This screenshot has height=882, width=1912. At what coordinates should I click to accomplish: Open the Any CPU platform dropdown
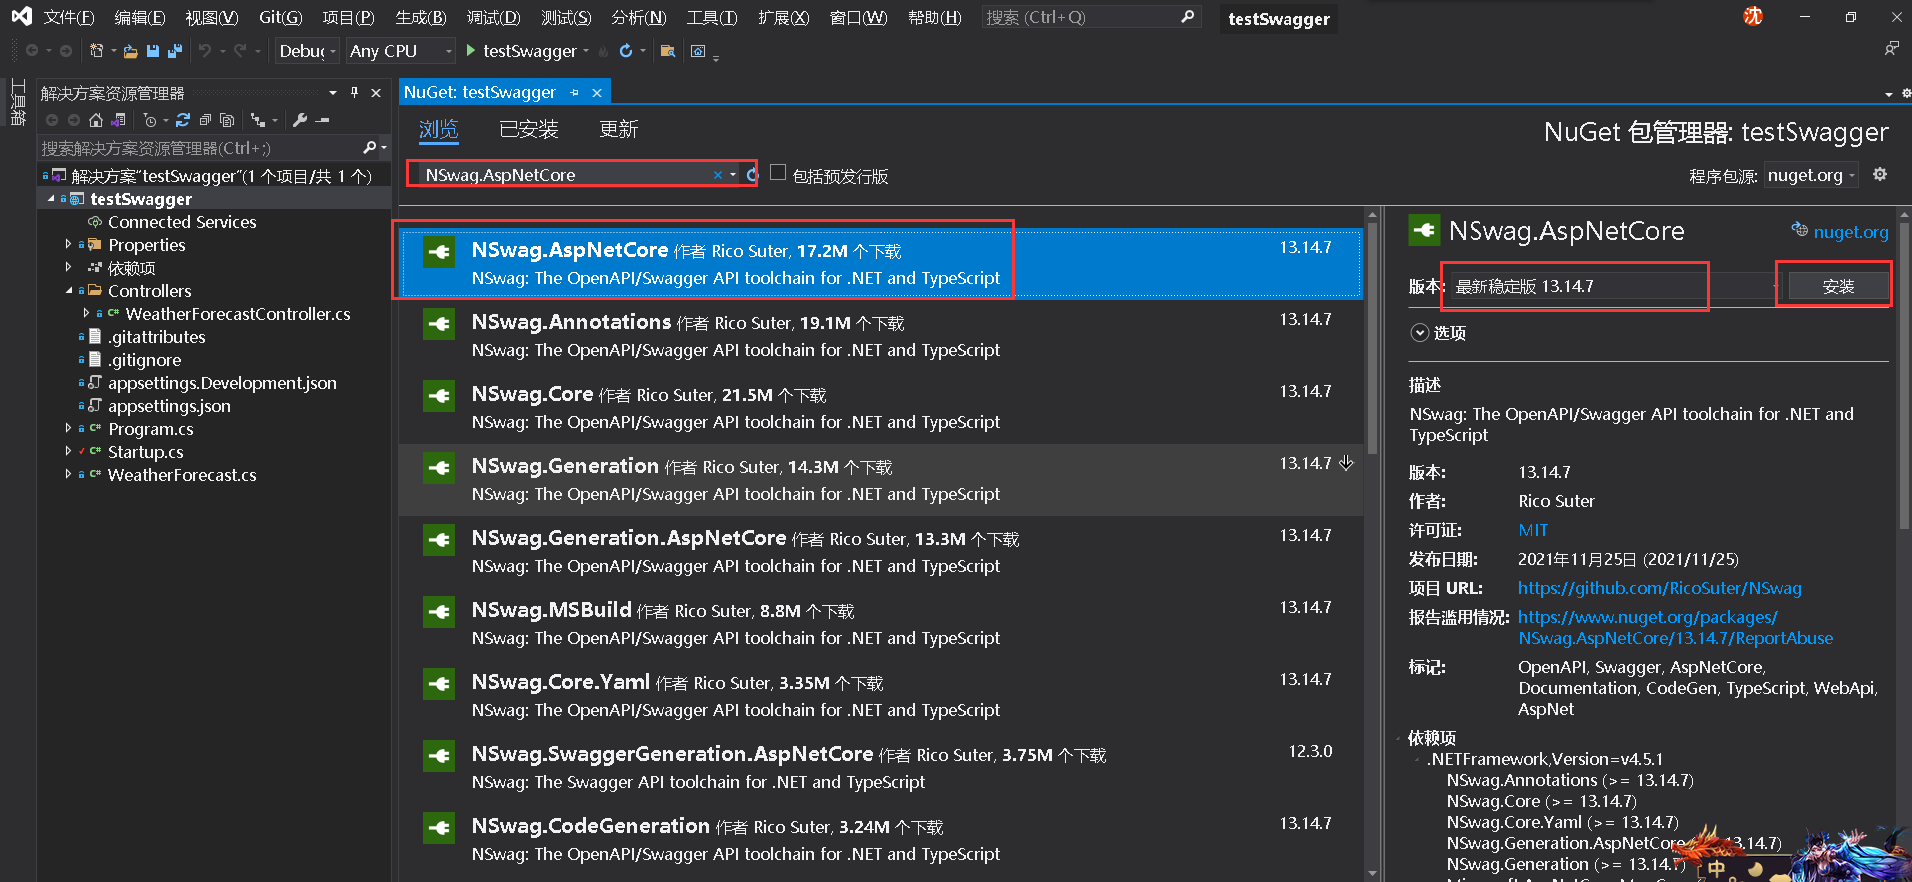[x=400, y=51]
